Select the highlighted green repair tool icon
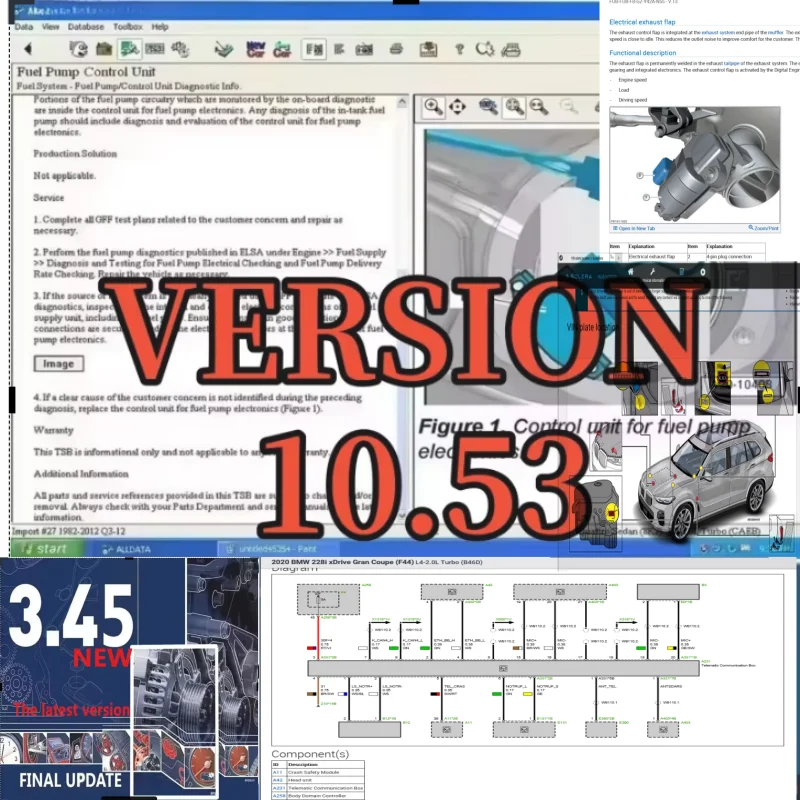The image size is (800, 800). click(x=129, y=49)
